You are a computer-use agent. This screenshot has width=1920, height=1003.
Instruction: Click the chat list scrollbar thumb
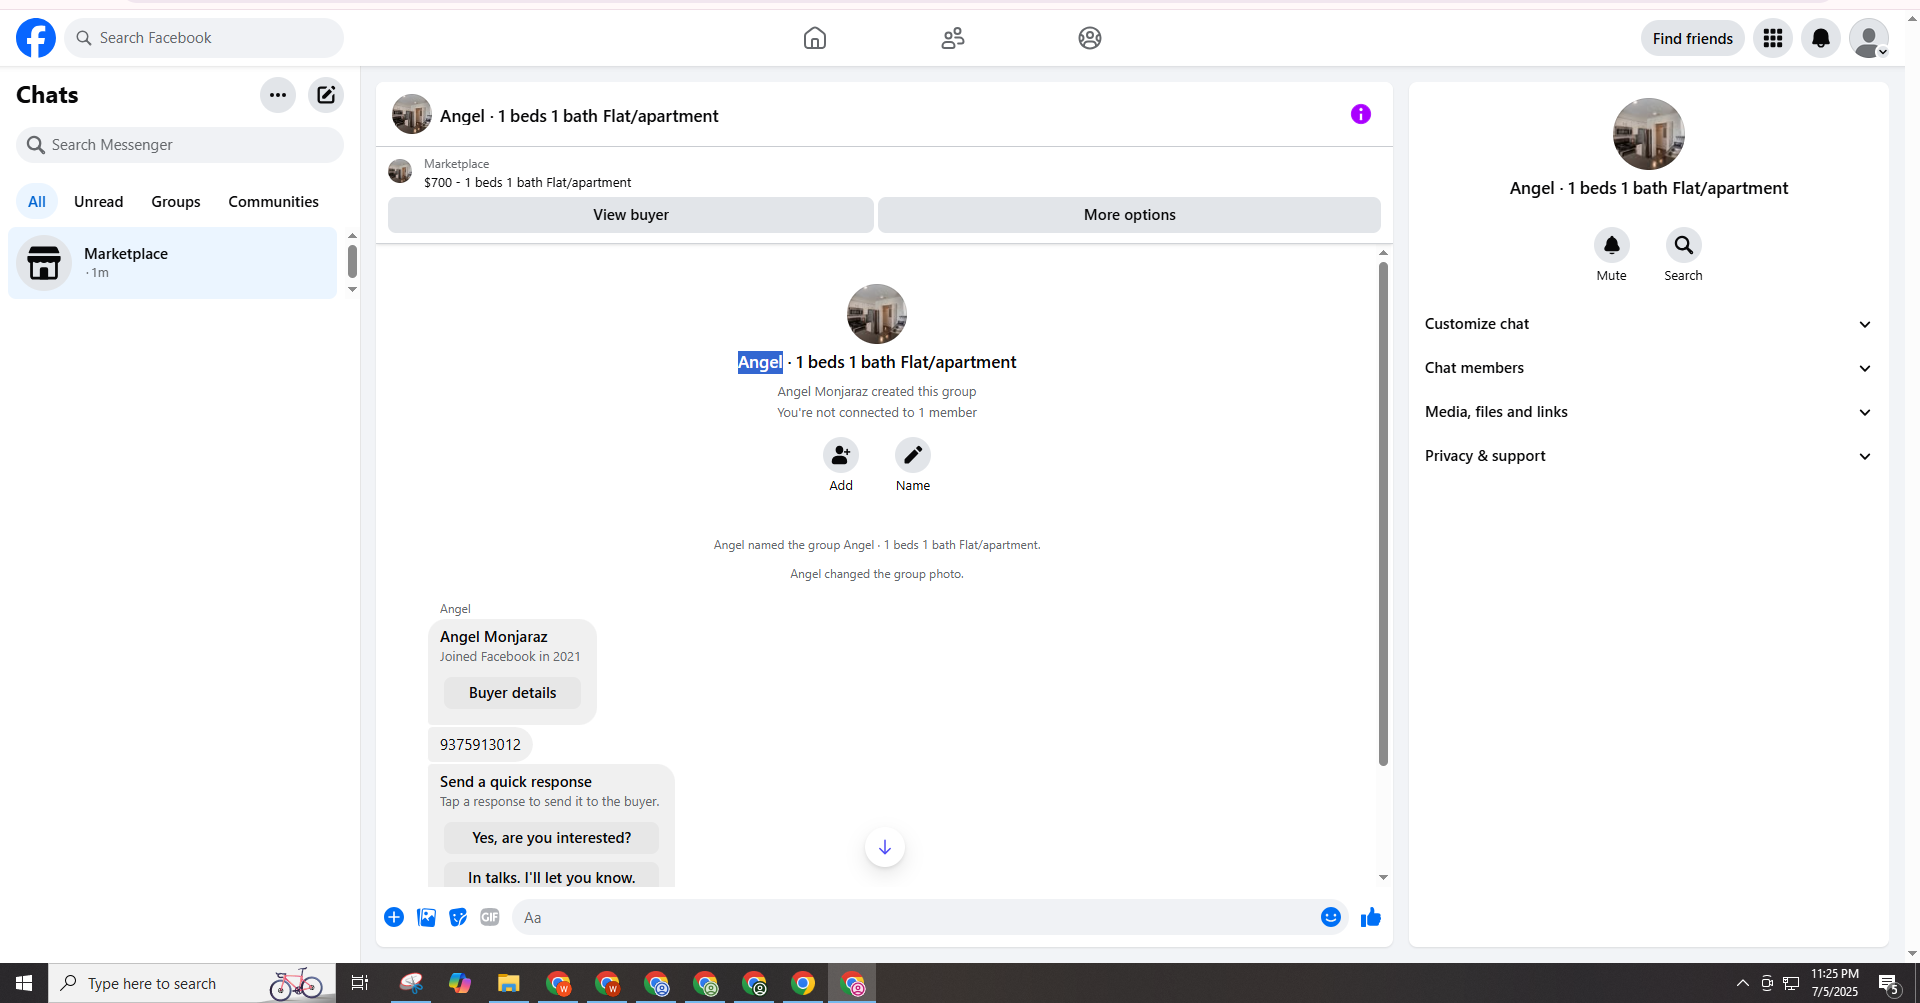click(x=352, y=261)
